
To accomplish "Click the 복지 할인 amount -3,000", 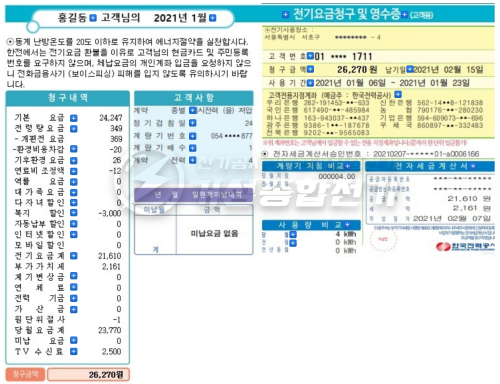I will pos(110,213).
